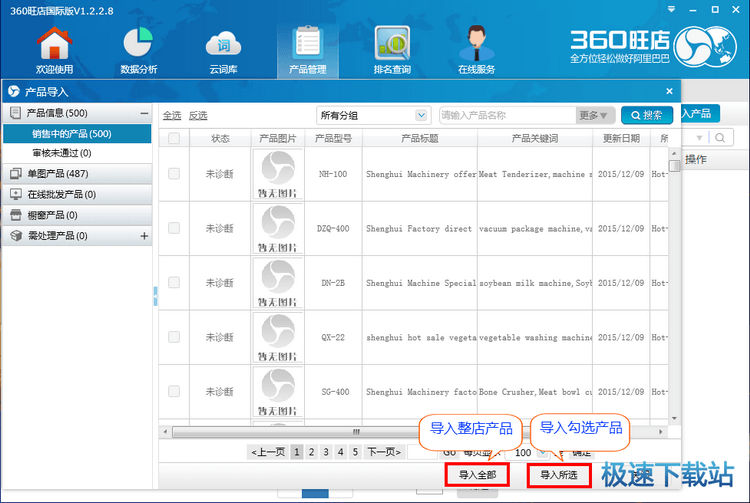The width and height of the screenshot is (750, 503).
Task: Click QX-22 product image thumbnail
Action: pos(278,338)
